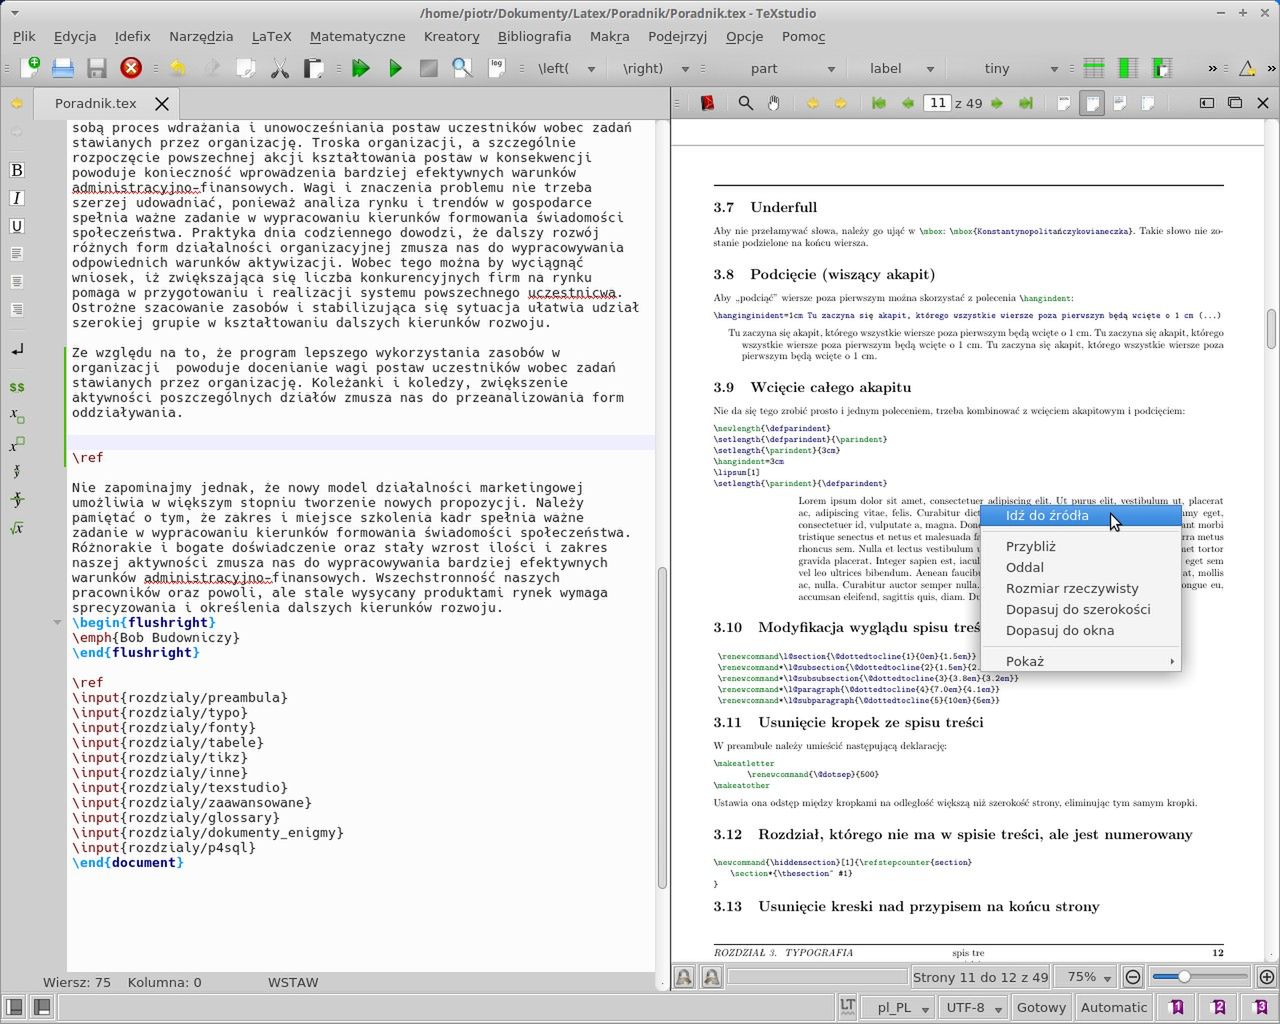Image resolution: width=1280 pixels, height=1024 pixels.
Task: Toggle the side panel button in status bar
Action: click(14, 1007)
